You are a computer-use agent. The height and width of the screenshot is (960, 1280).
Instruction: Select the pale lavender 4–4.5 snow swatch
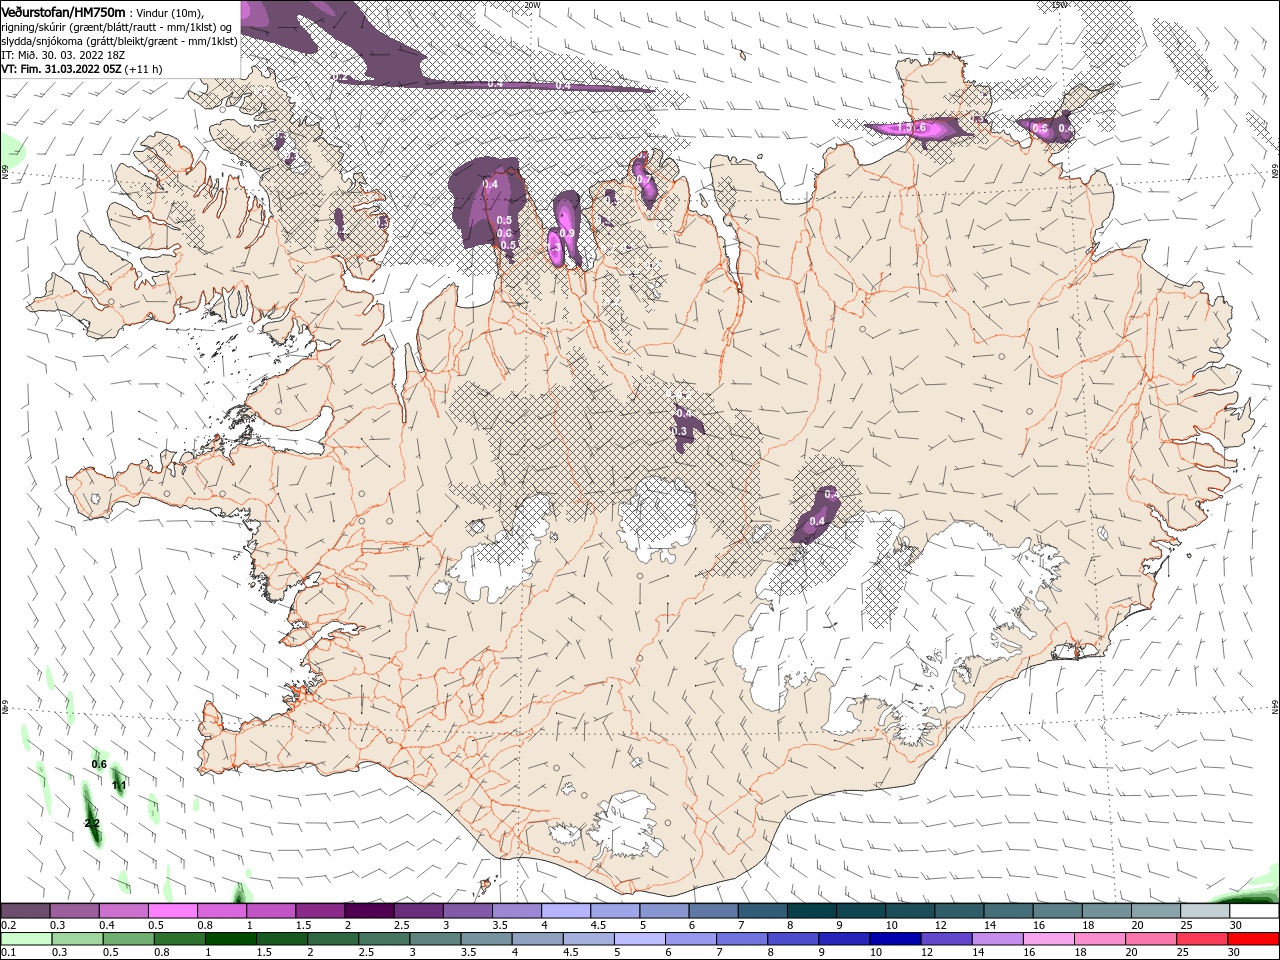[x=566, y=911]
